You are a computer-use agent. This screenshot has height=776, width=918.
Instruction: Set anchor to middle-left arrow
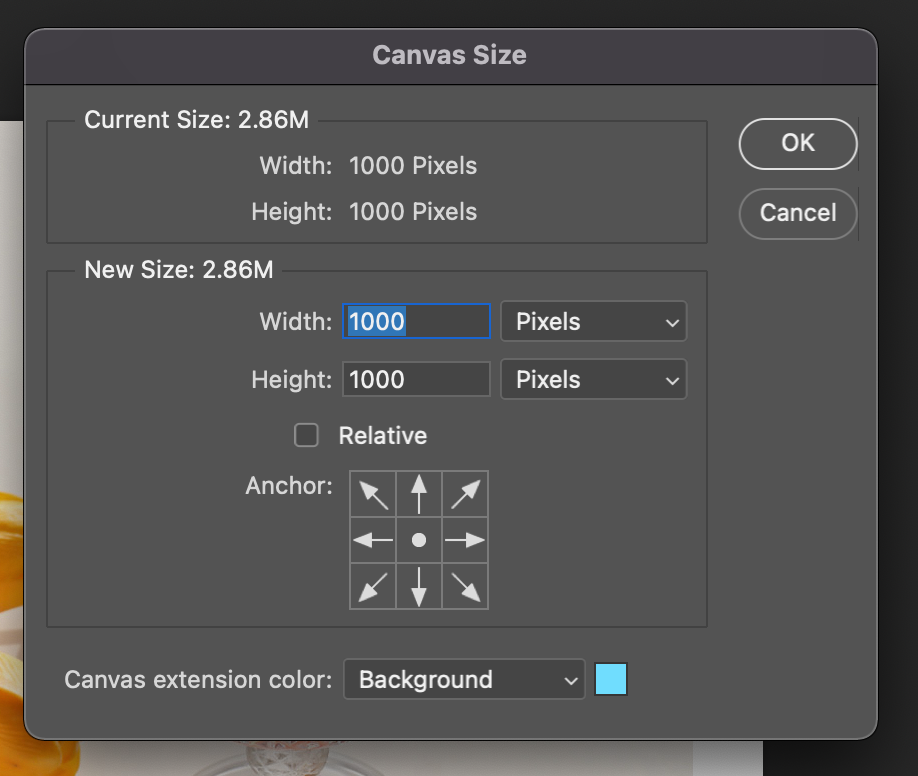point(373,540)
